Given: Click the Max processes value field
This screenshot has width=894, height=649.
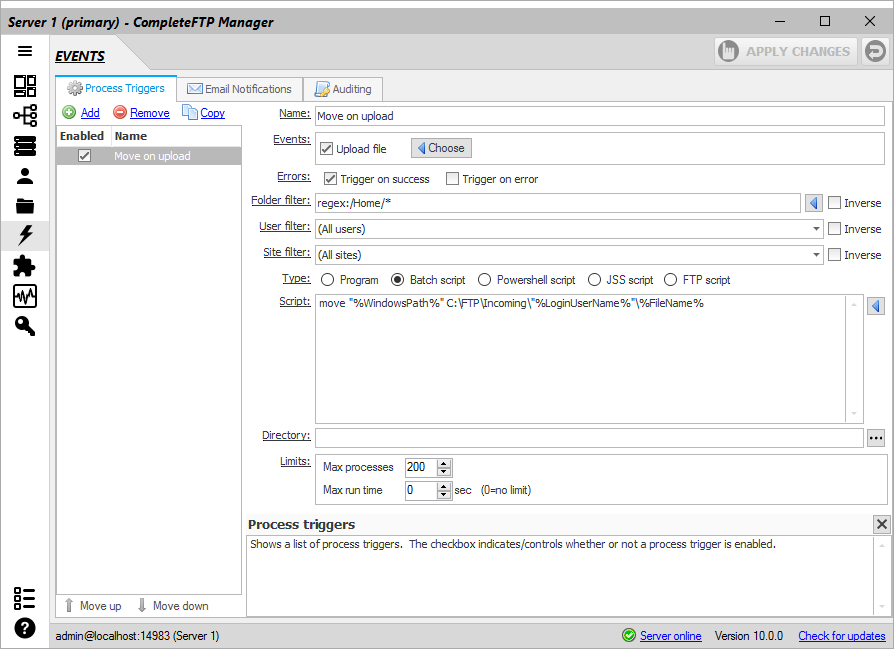Looking at the screenshot, I should [421, 468].
